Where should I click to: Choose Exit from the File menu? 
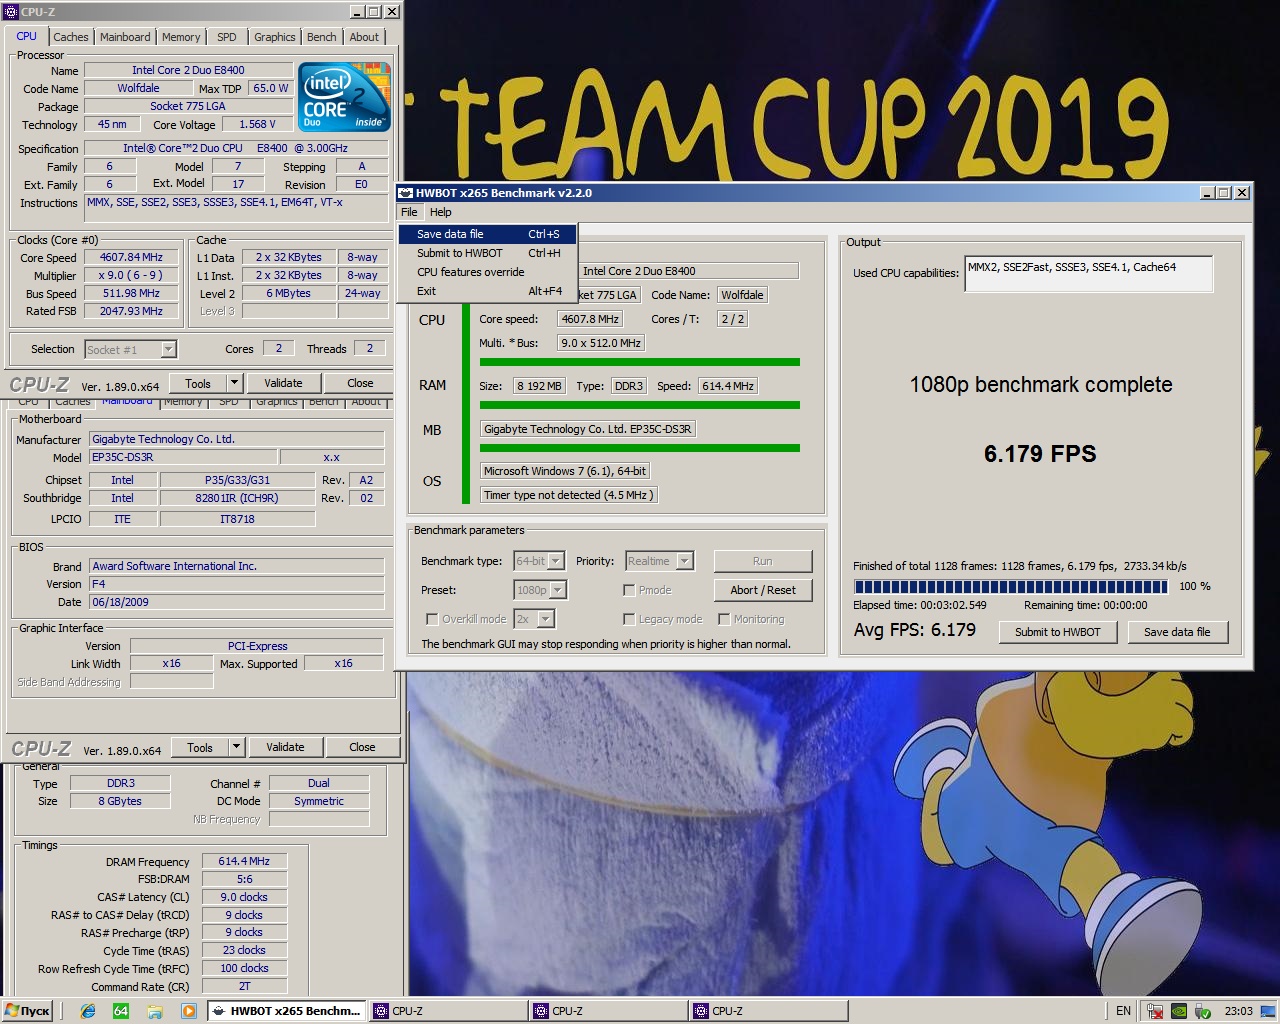point(488,291)
